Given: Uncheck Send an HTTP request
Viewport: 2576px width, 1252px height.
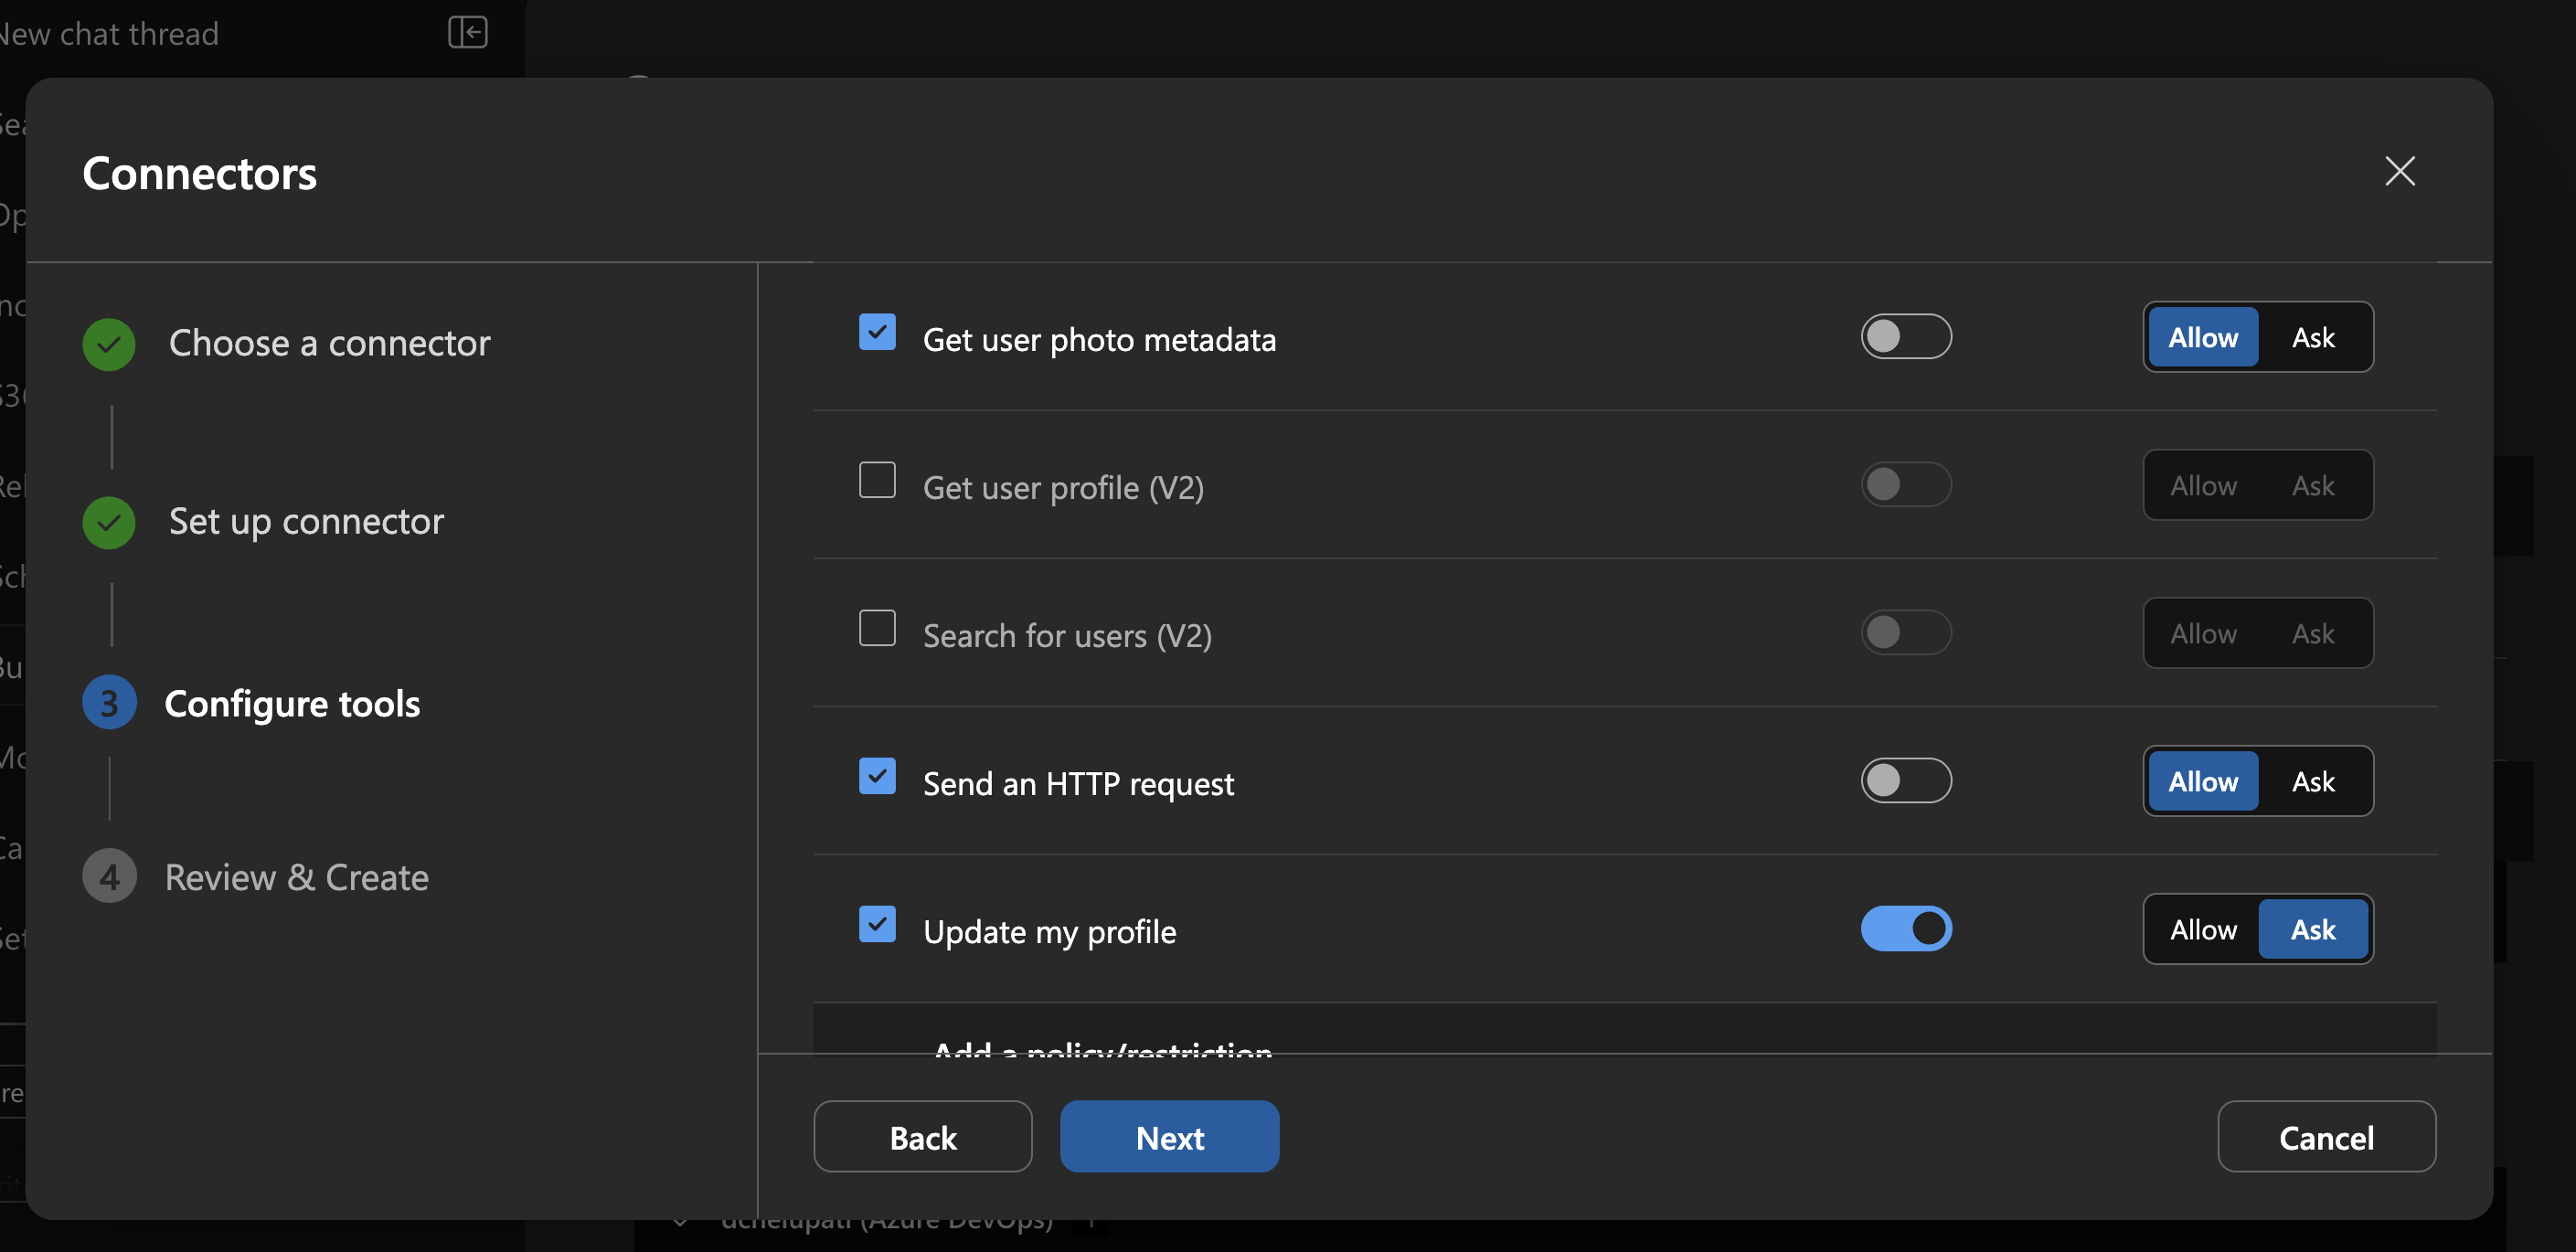Looking at the screenshot, I should tap(877, 776).
